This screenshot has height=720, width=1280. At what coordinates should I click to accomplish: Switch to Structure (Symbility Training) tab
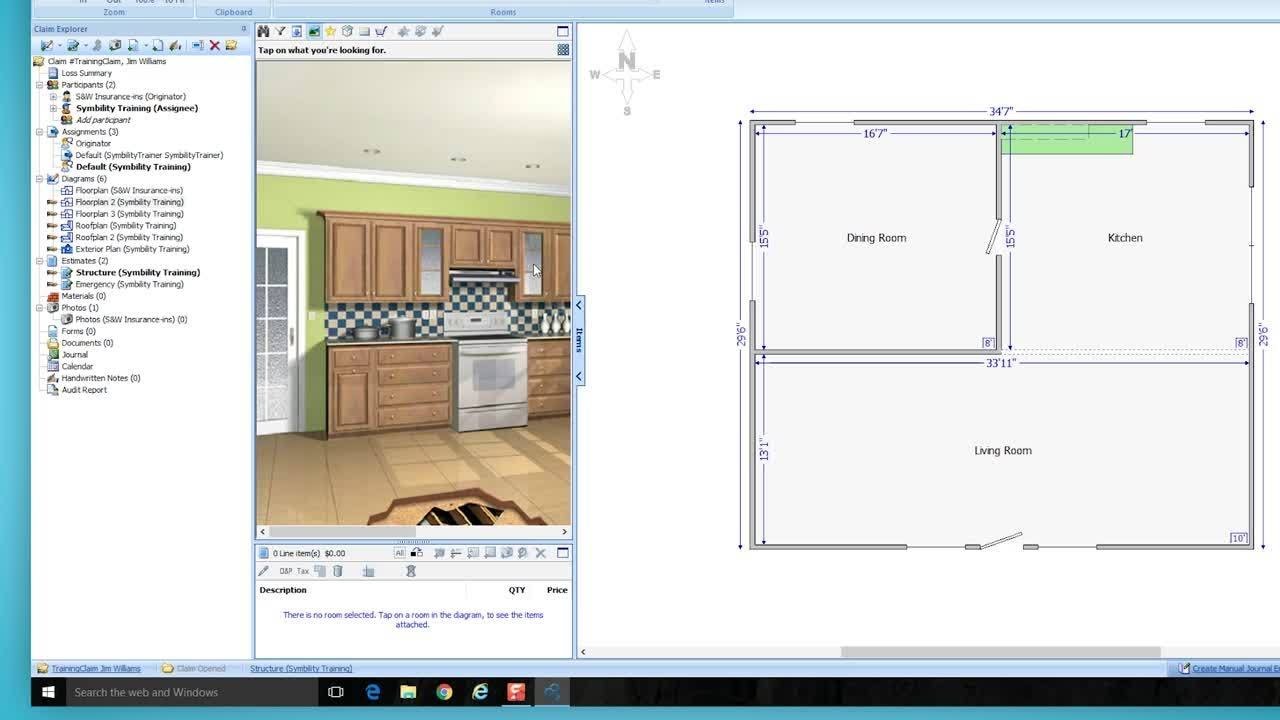tap(301, 668)
